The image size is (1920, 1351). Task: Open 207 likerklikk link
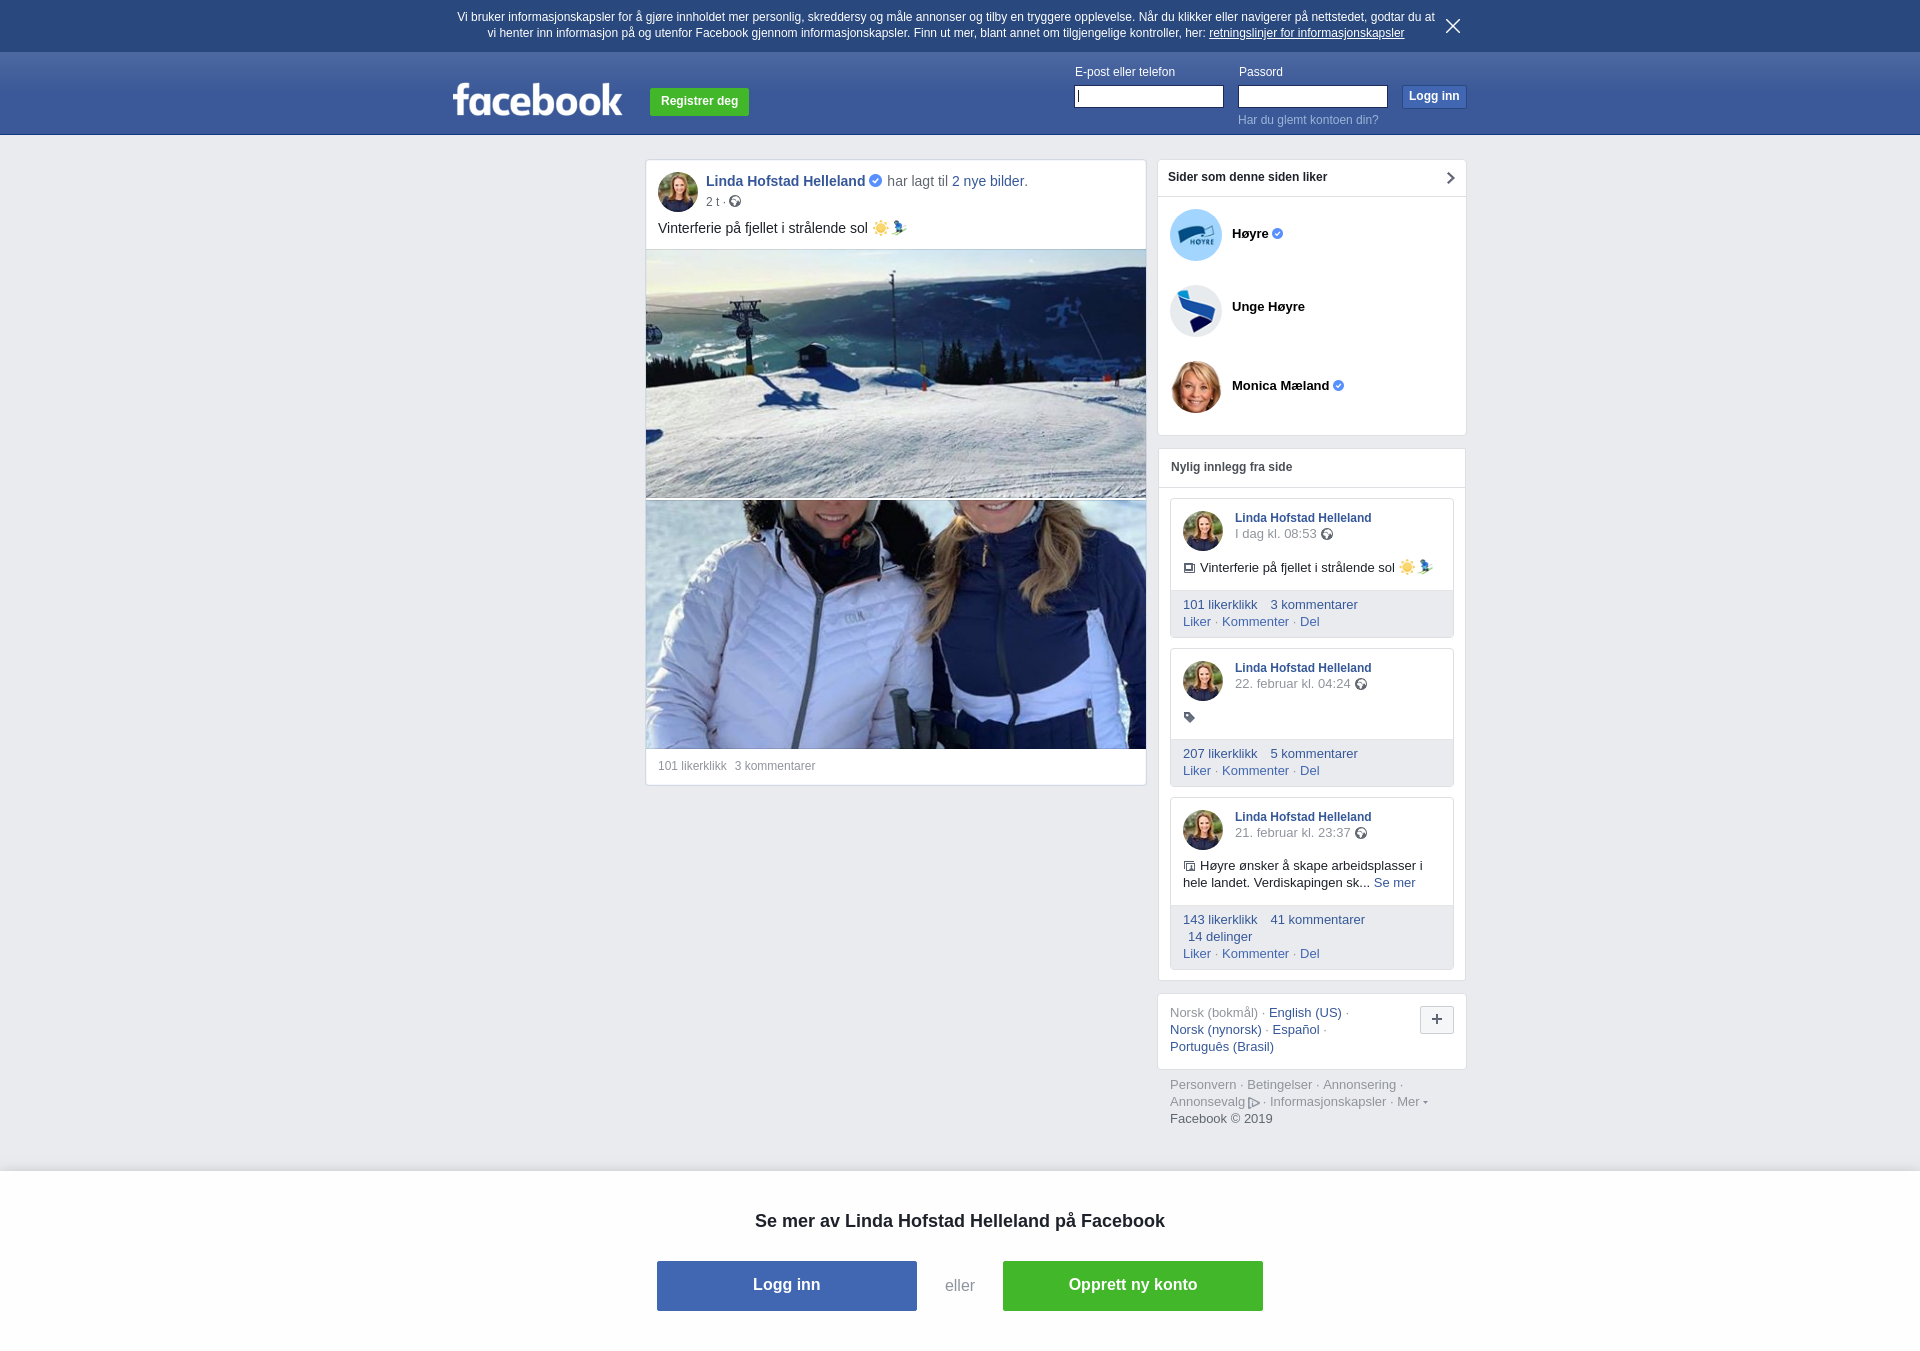[1220, 754]
